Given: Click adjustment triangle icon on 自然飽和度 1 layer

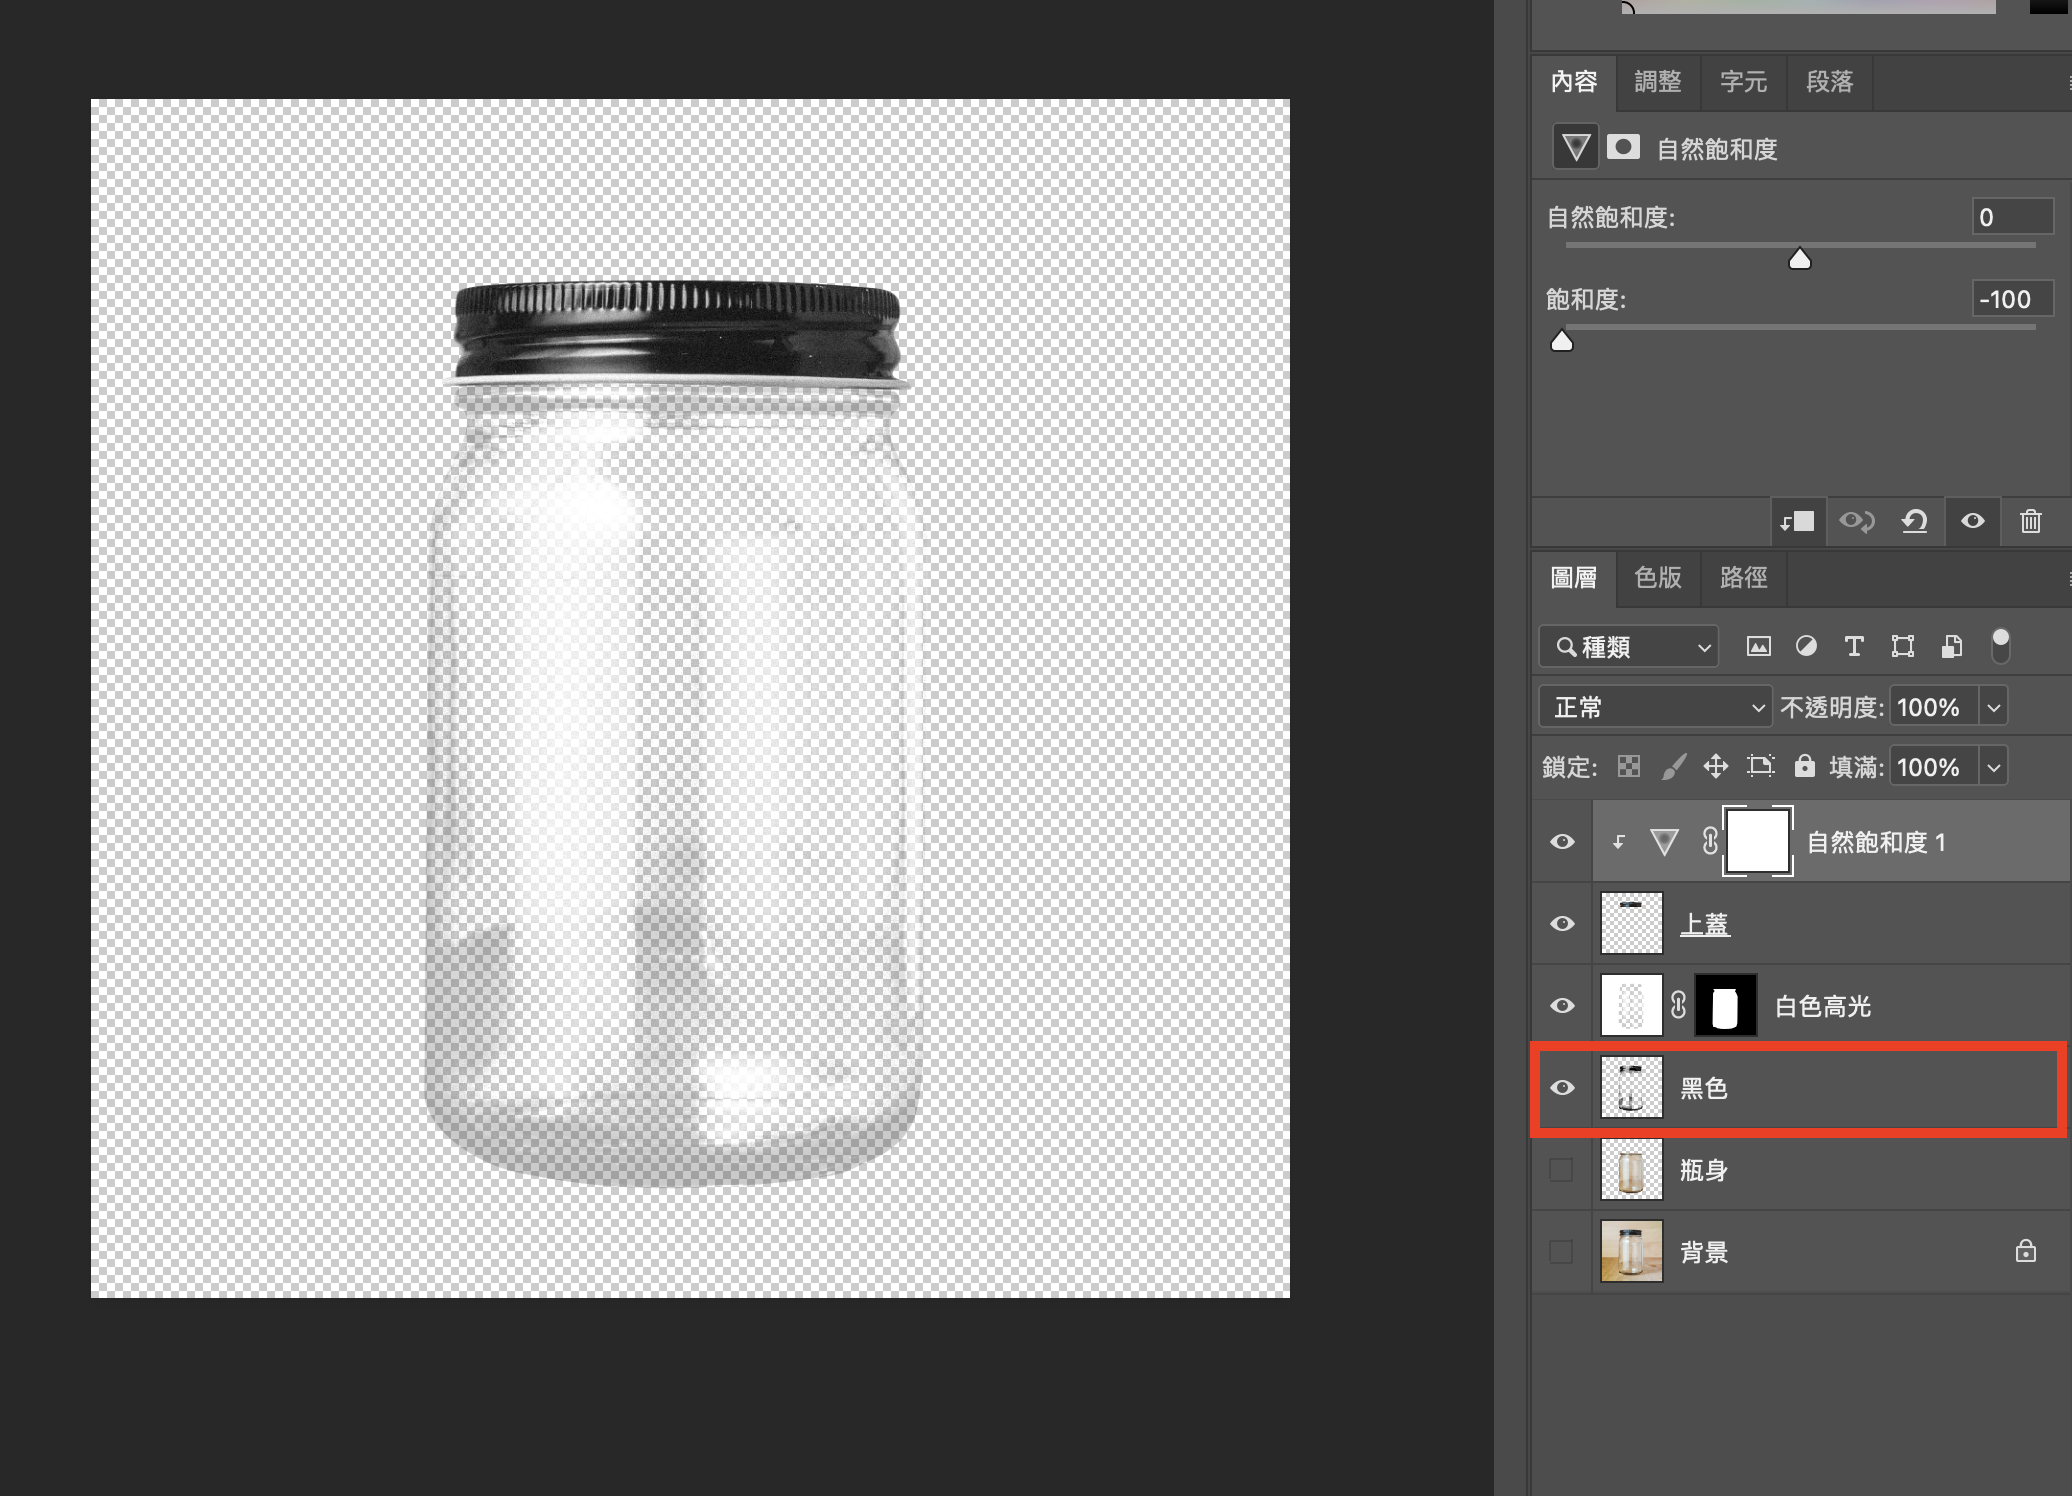Looking at the screenshot, I should tap(1664, 842).
